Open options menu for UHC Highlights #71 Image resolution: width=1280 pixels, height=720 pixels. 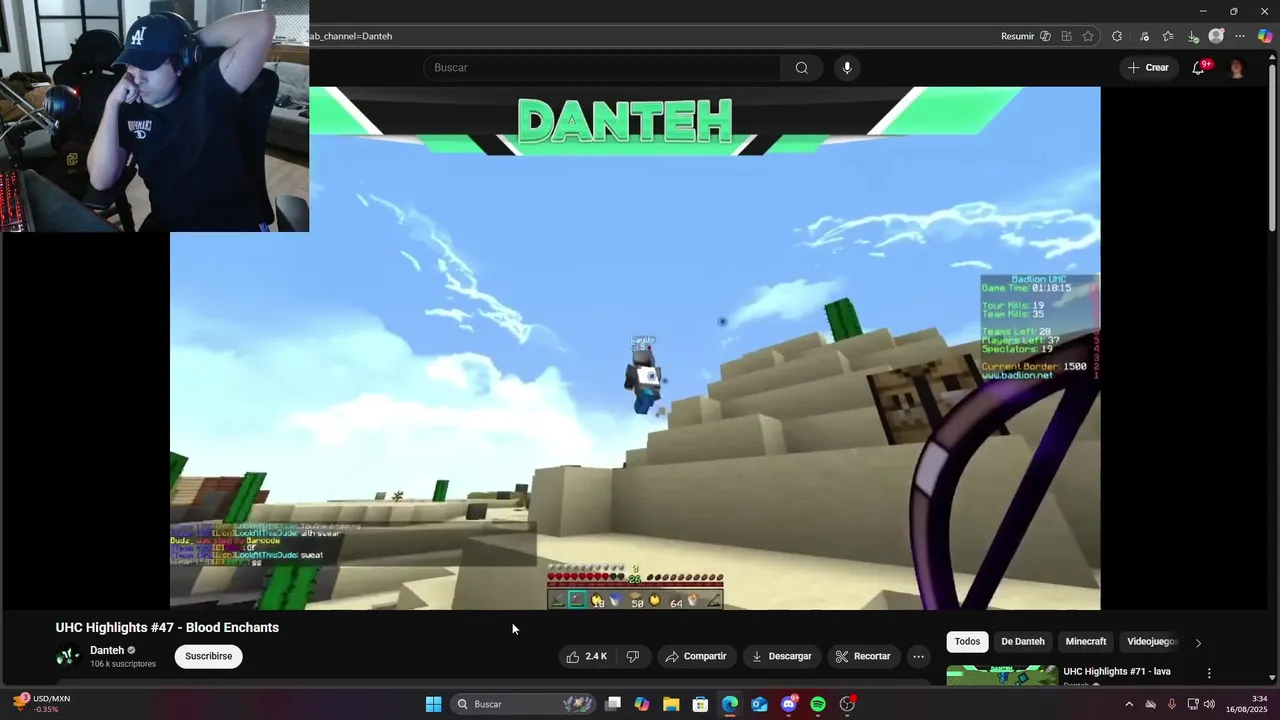coord(1209,674)
